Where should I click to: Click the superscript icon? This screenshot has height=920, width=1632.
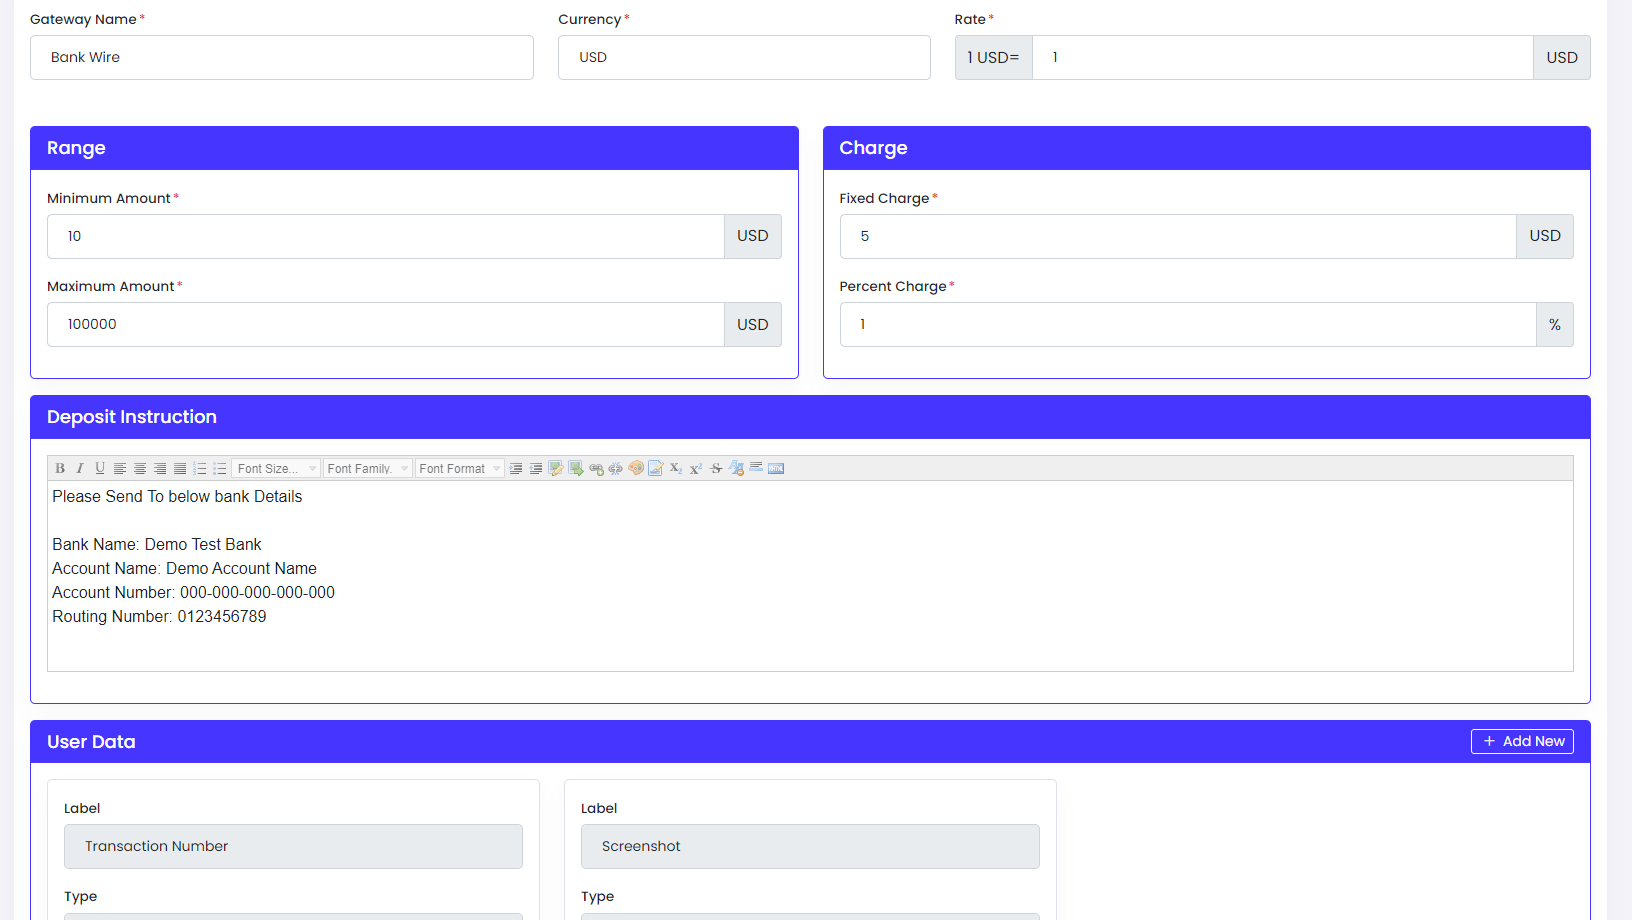(696, 468)
